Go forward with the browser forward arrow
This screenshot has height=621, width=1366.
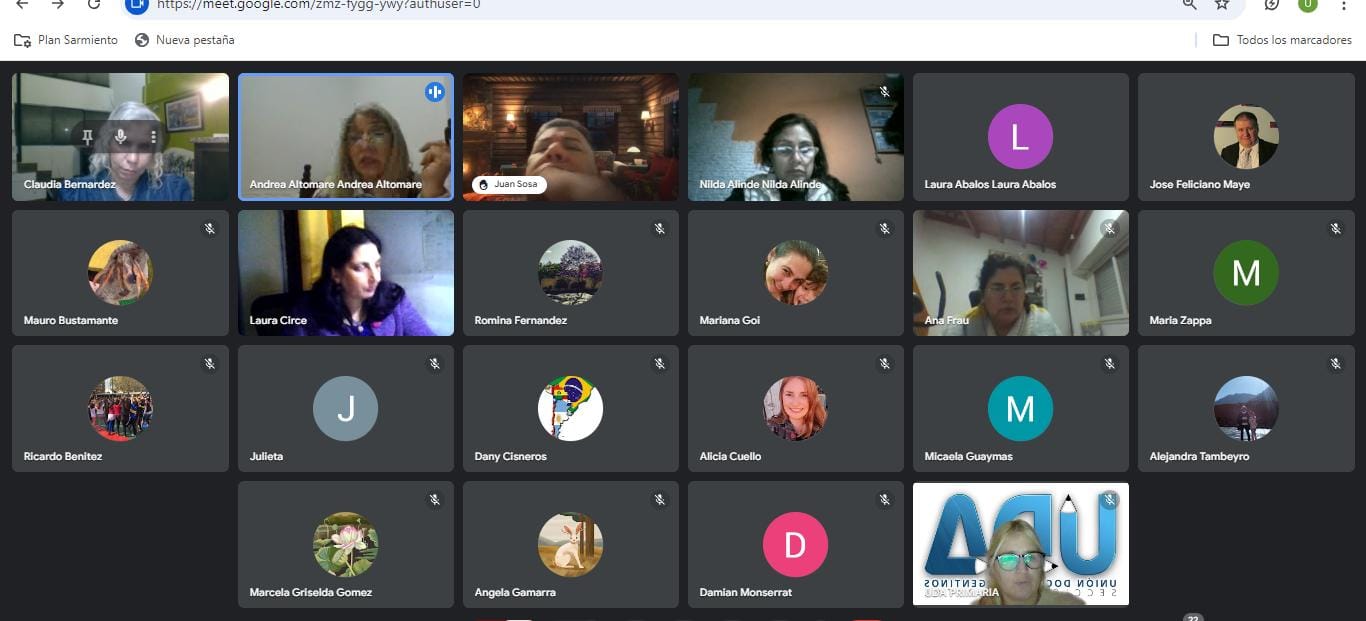tap(58, 4)
